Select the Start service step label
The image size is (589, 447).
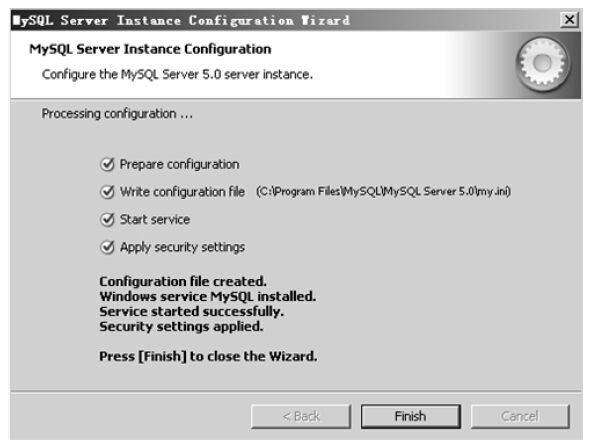(155, 219)
